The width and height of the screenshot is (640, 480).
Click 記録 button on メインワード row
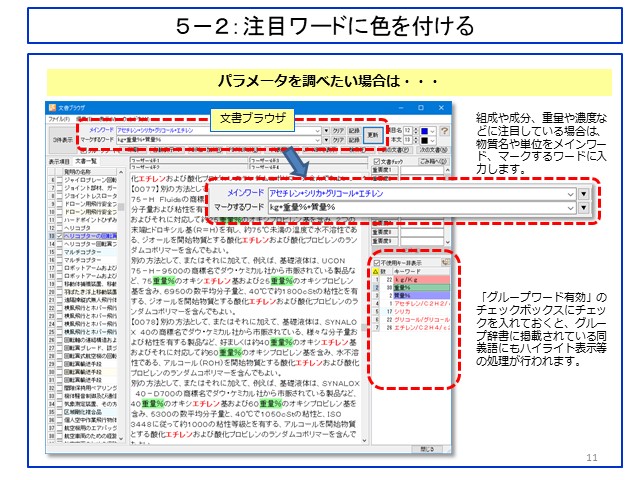tap(353, 131)
